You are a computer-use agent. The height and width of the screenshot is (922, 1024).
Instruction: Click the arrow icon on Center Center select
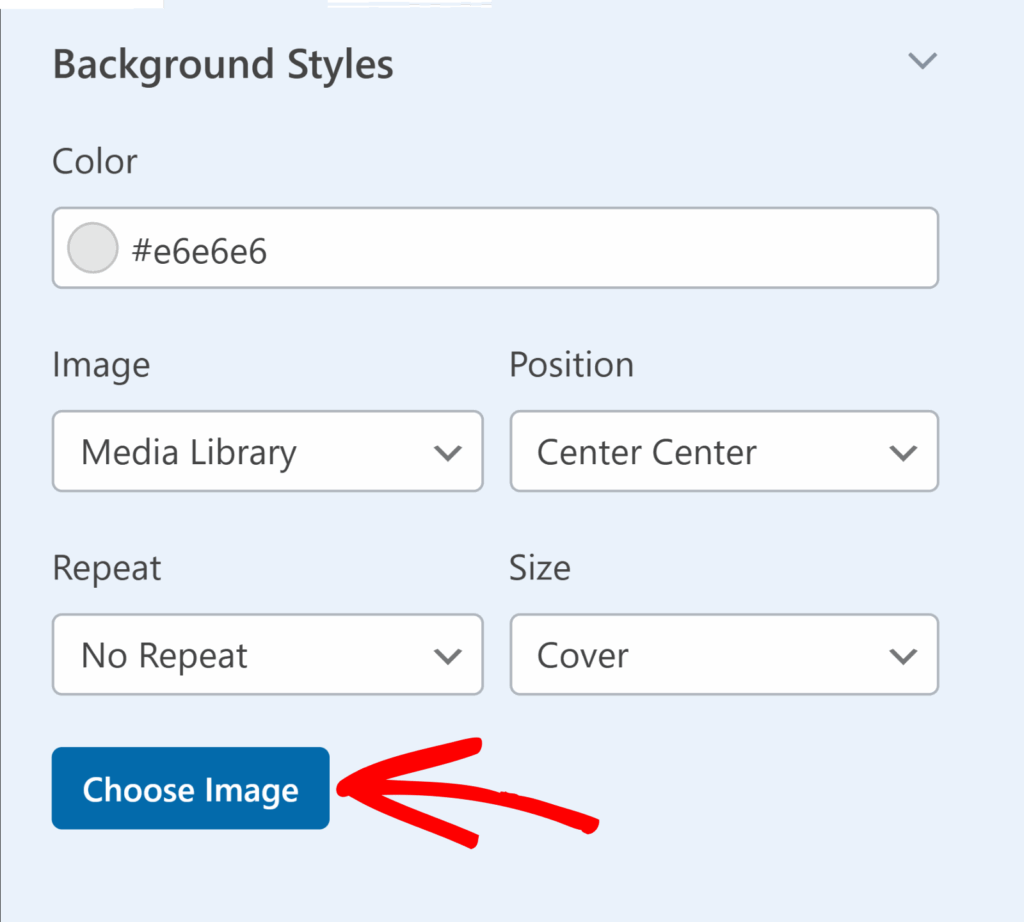(903, 453)
